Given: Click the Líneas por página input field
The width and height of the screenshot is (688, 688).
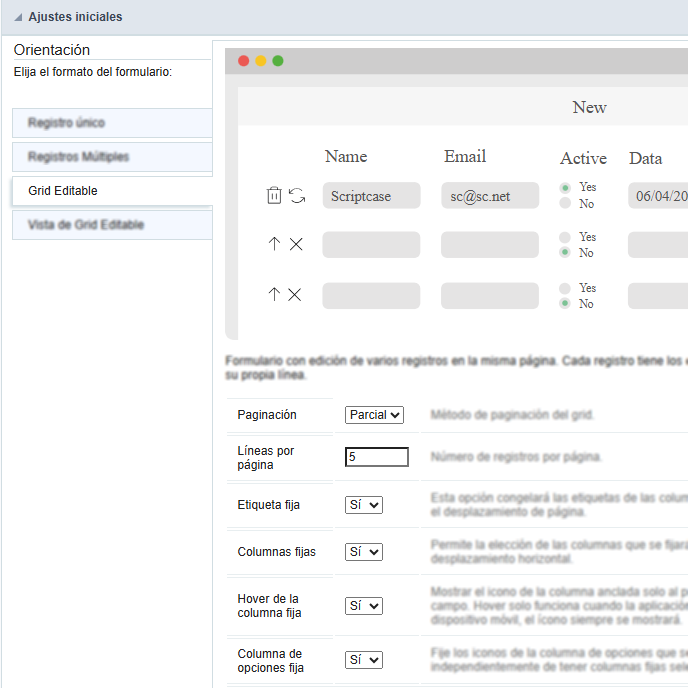Looking at the screenshot, I should point(377,457).
